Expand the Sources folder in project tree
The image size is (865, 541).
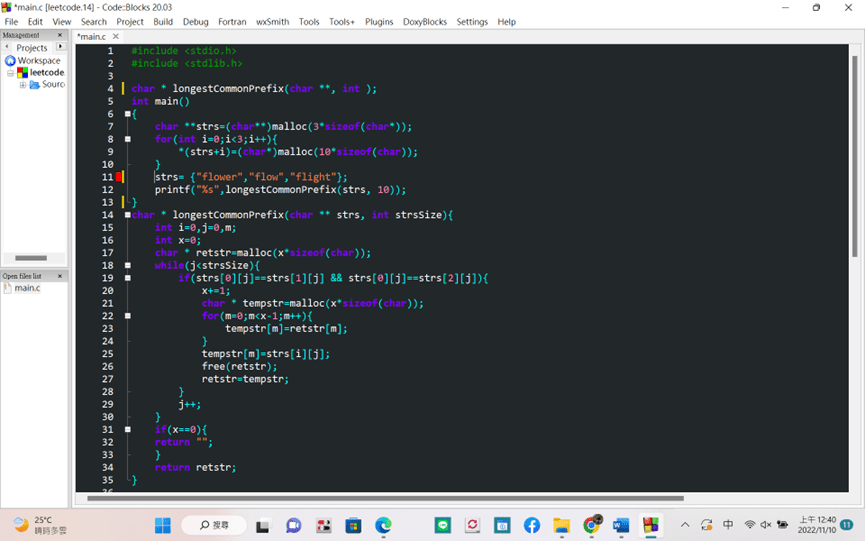[22, 85]
